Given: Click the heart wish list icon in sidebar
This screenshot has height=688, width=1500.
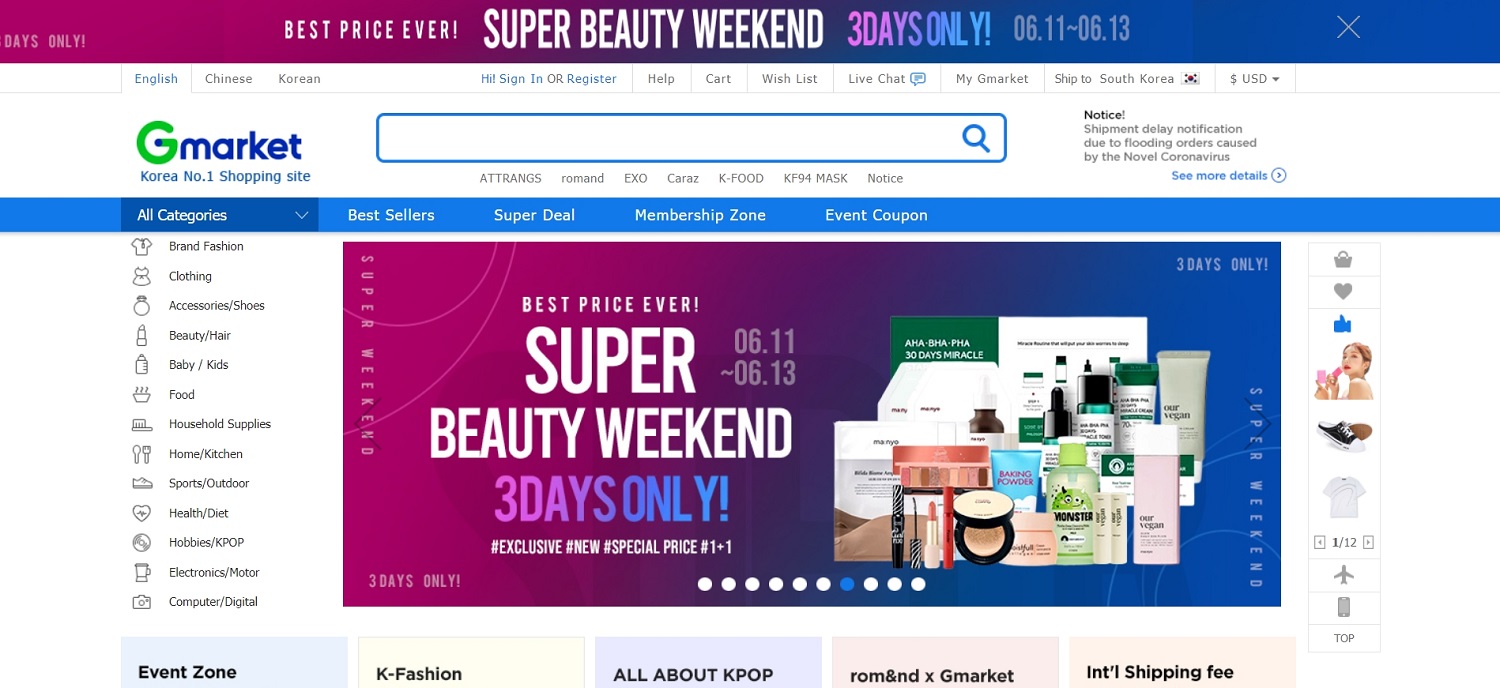Looking at the screenshot, I should (1343, 292).
